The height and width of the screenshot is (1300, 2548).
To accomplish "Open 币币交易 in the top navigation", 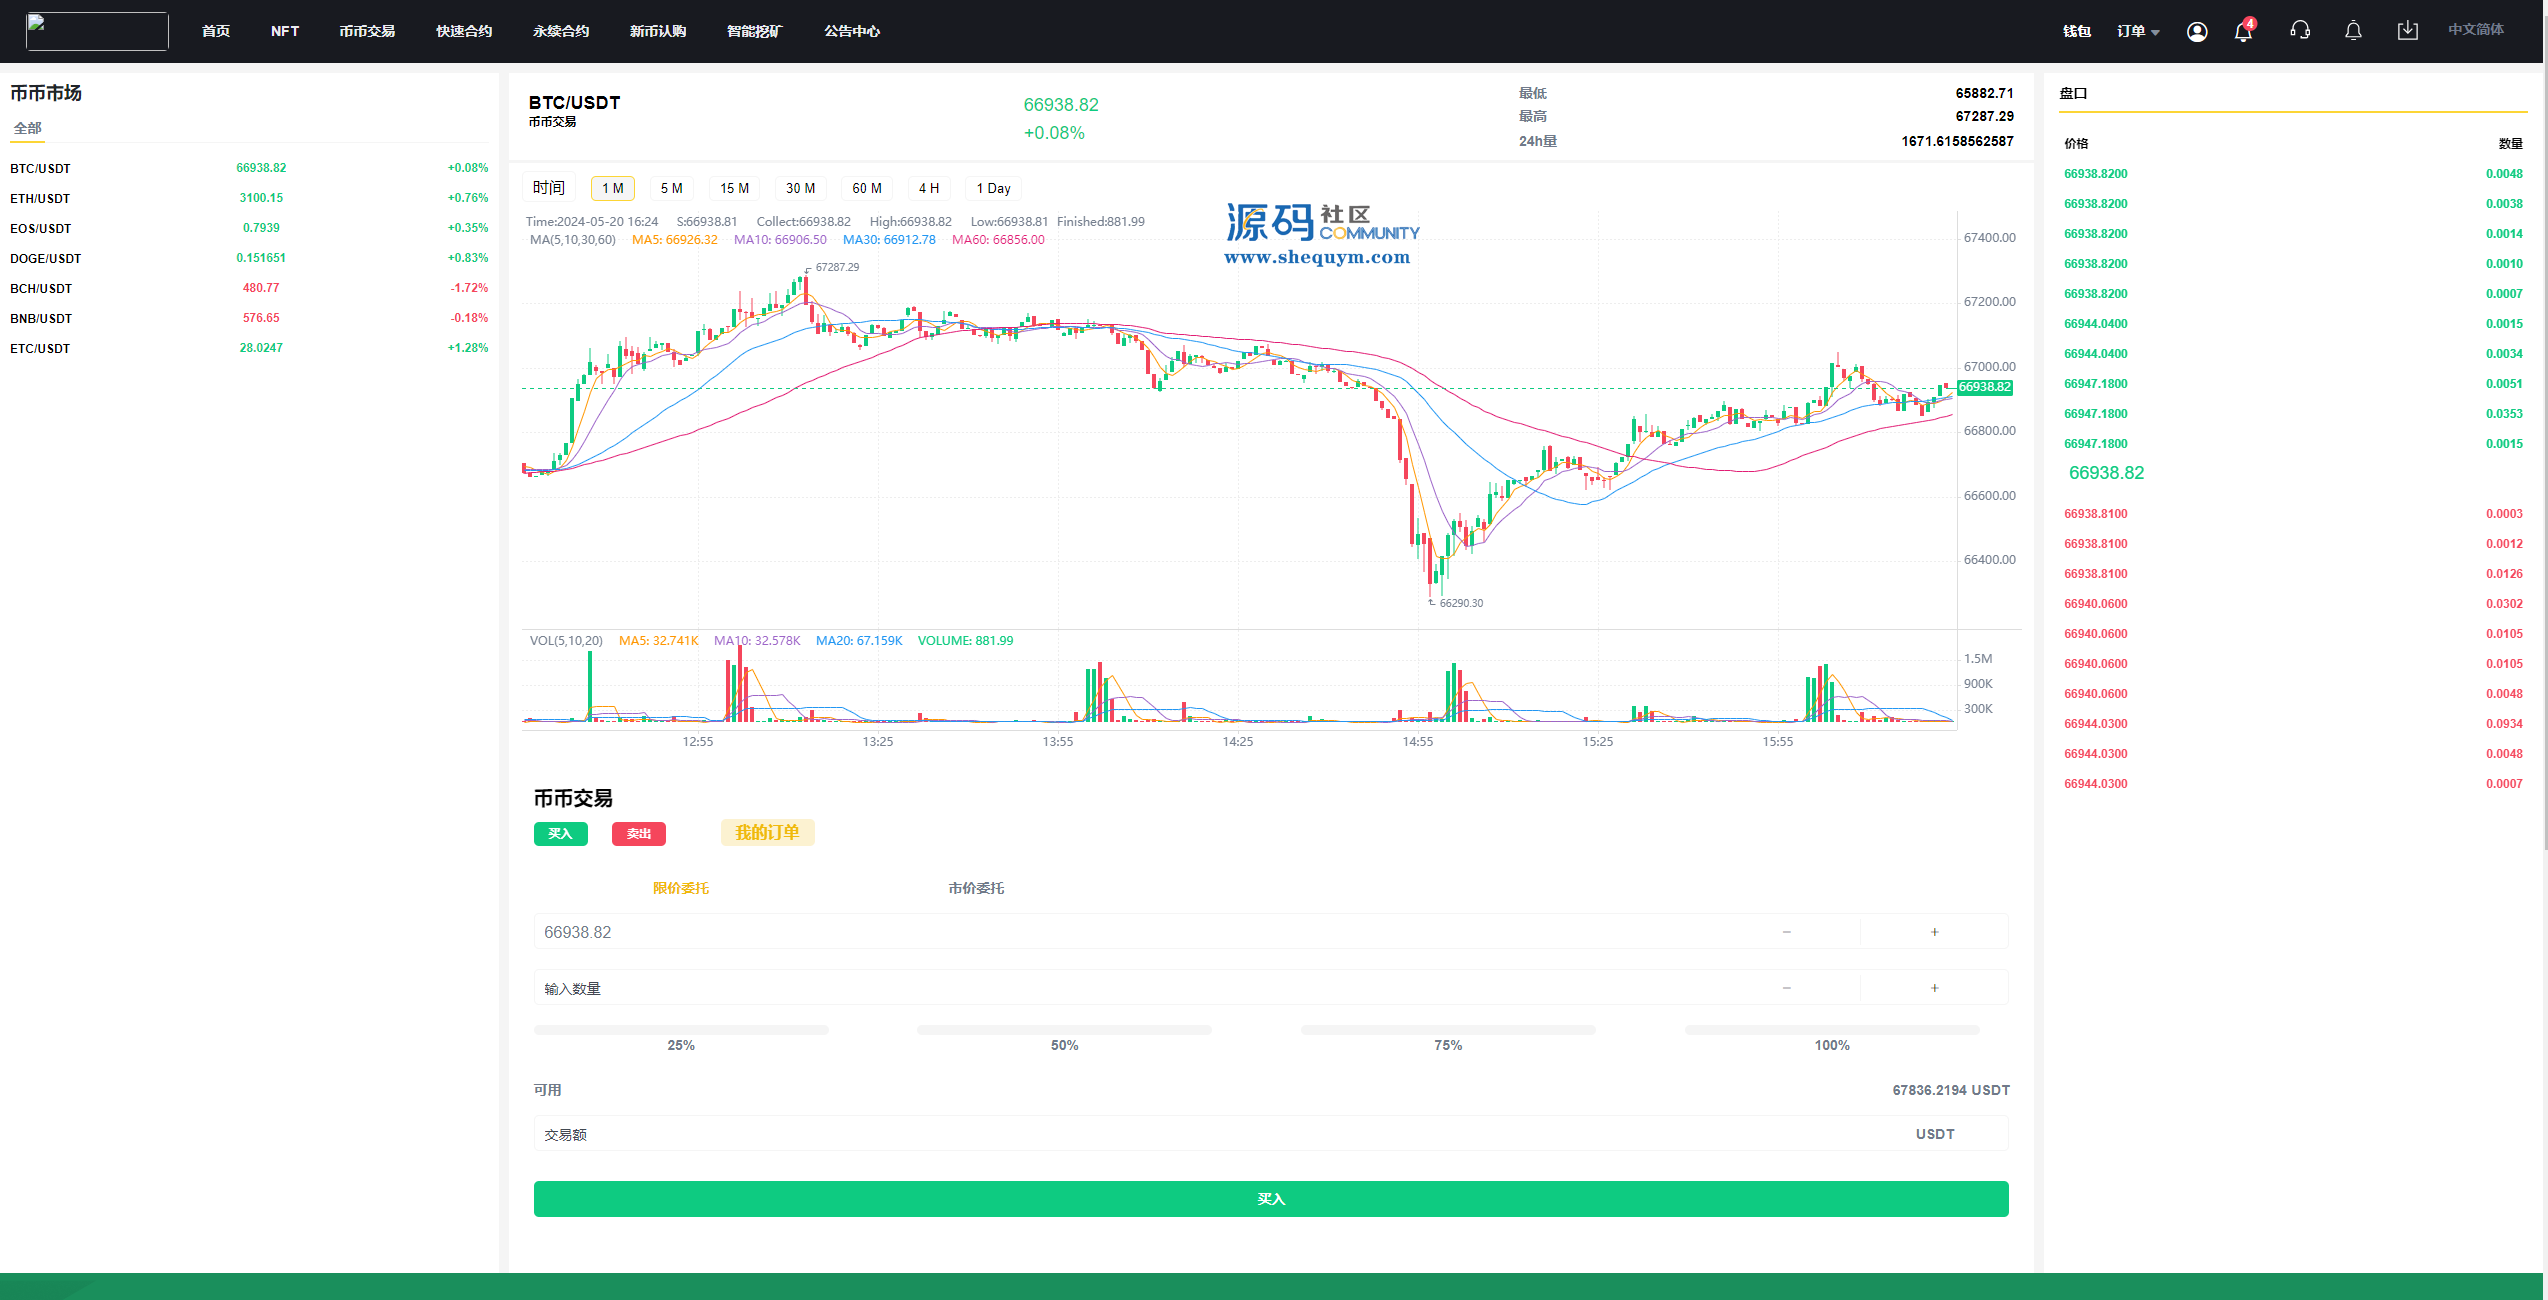I will (x=367, y=31).
